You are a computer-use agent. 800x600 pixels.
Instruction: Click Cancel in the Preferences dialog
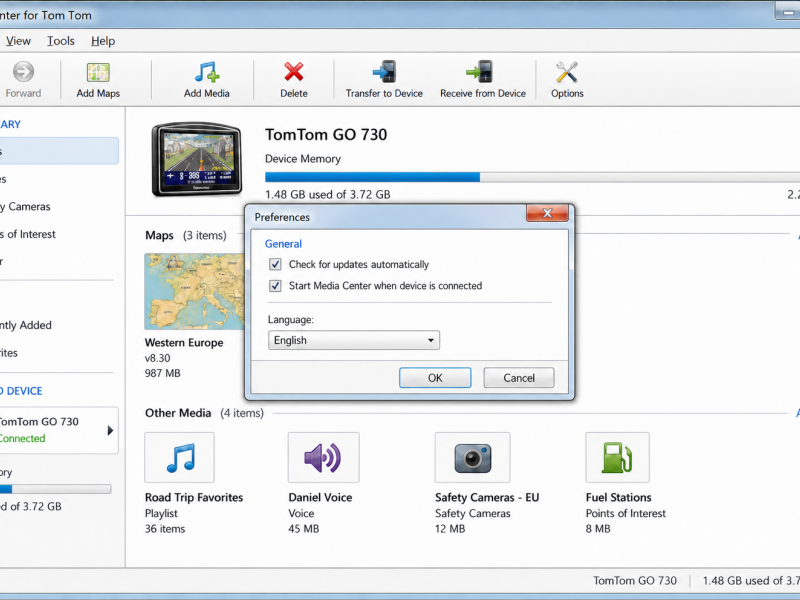519,378
